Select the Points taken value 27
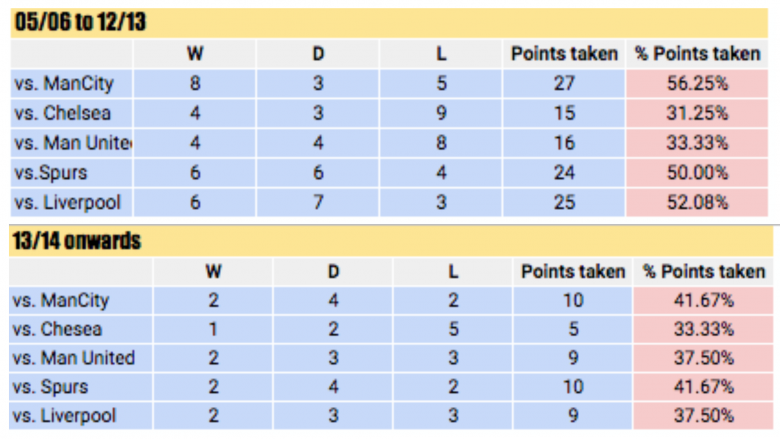780x439 pixels. [x=564, y=84]
